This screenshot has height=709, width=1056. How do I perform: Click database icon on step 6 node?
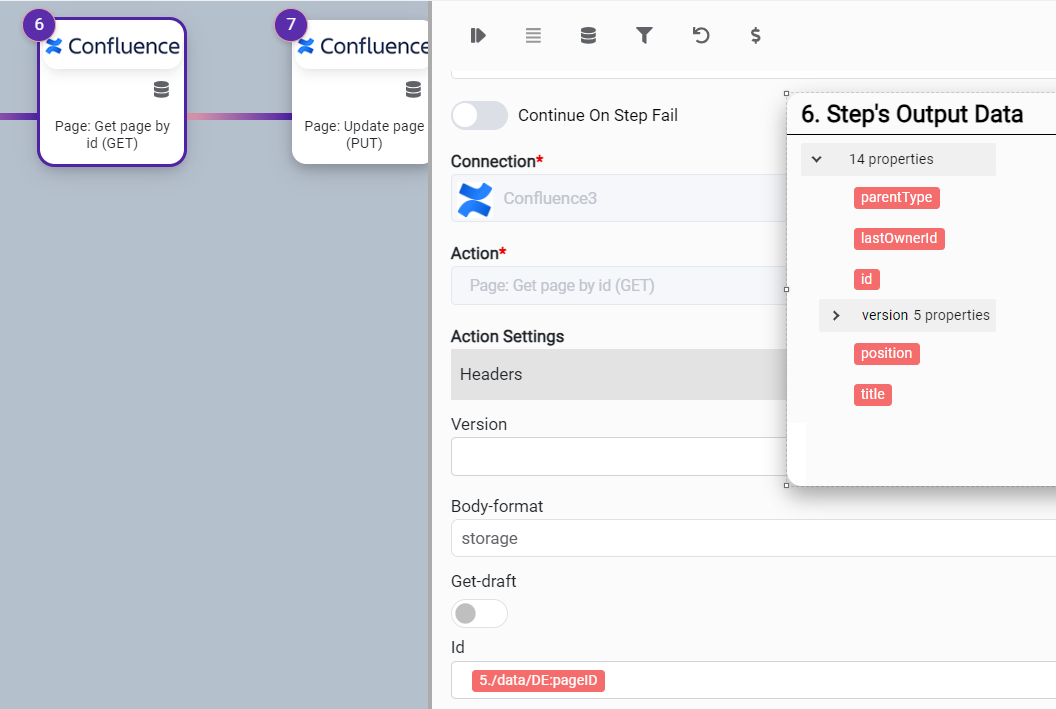[161, 90]
